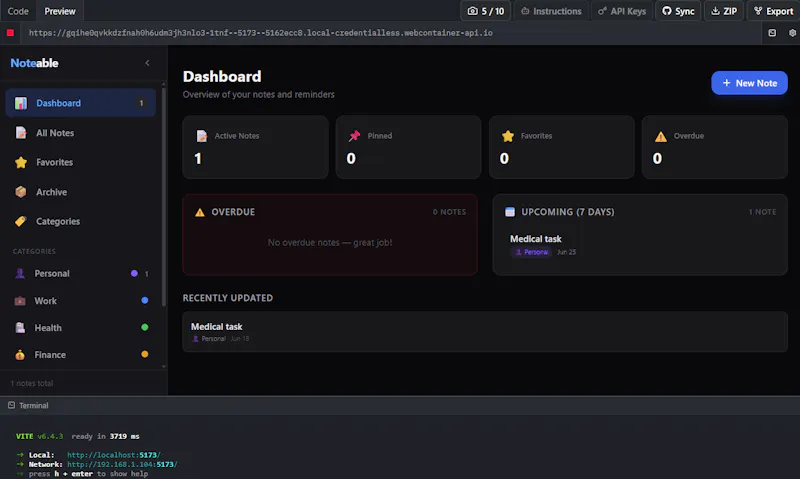Screen dimensions: 800x479
Task: Click the Dashboard badge count 1
Action: [141, 103]
